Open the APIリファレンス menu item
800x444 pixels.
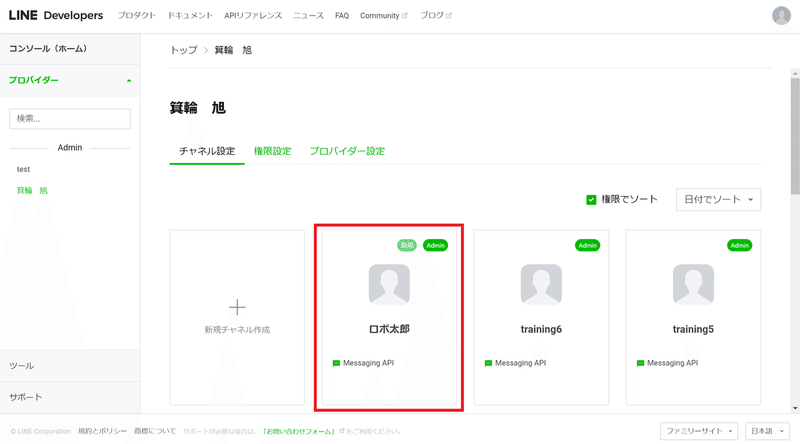pos(253,15)
